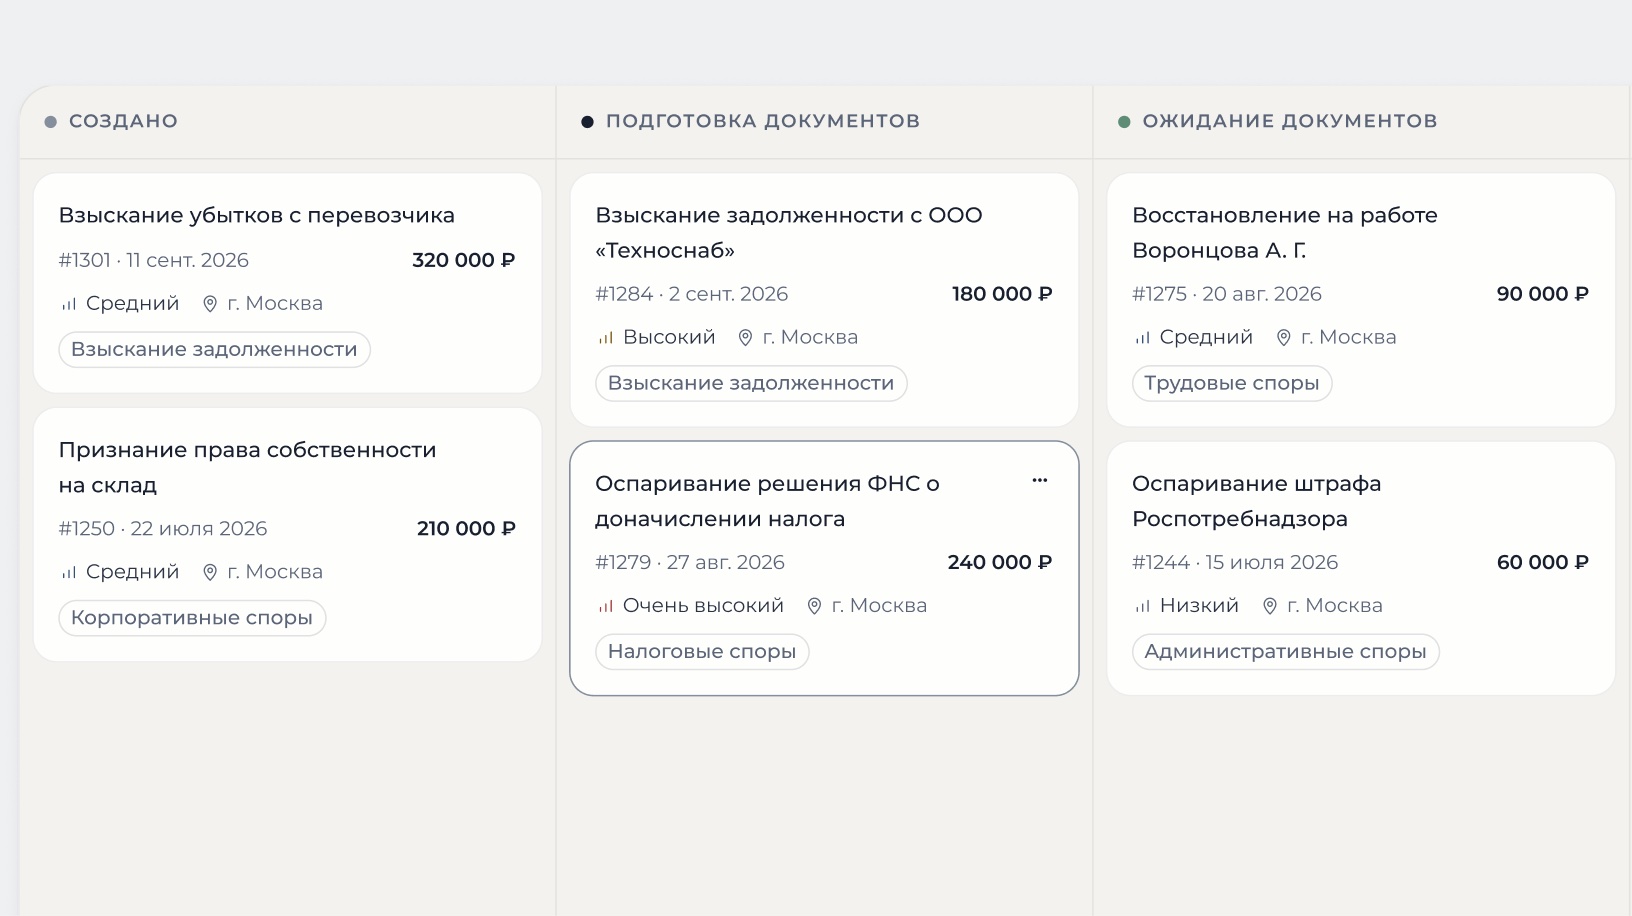Image resolution: width=1632 pixels, height=916 pixels.
Task: Click the location pin on card #1275
Action: pos(1284,338)
